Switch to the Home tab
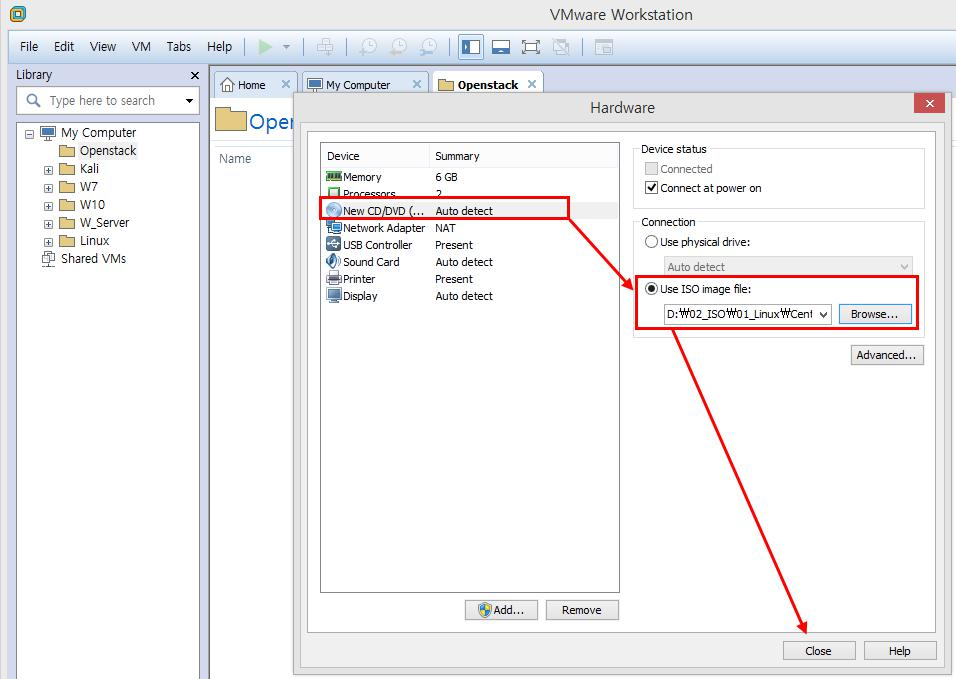 [249, 85]
